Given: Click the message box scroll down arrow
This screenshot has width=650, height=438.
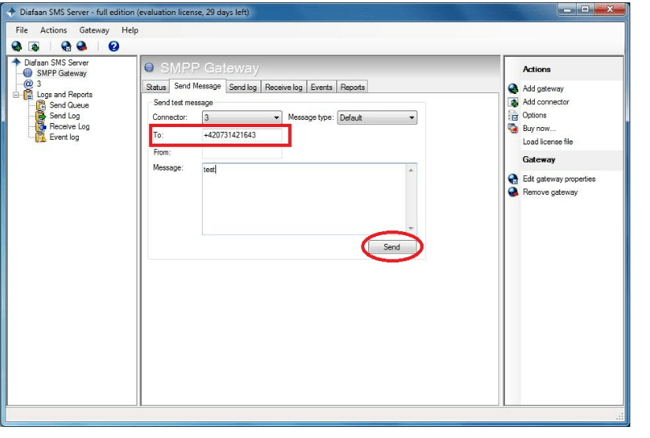Looking at the screenshot, I should click(411, 228).
